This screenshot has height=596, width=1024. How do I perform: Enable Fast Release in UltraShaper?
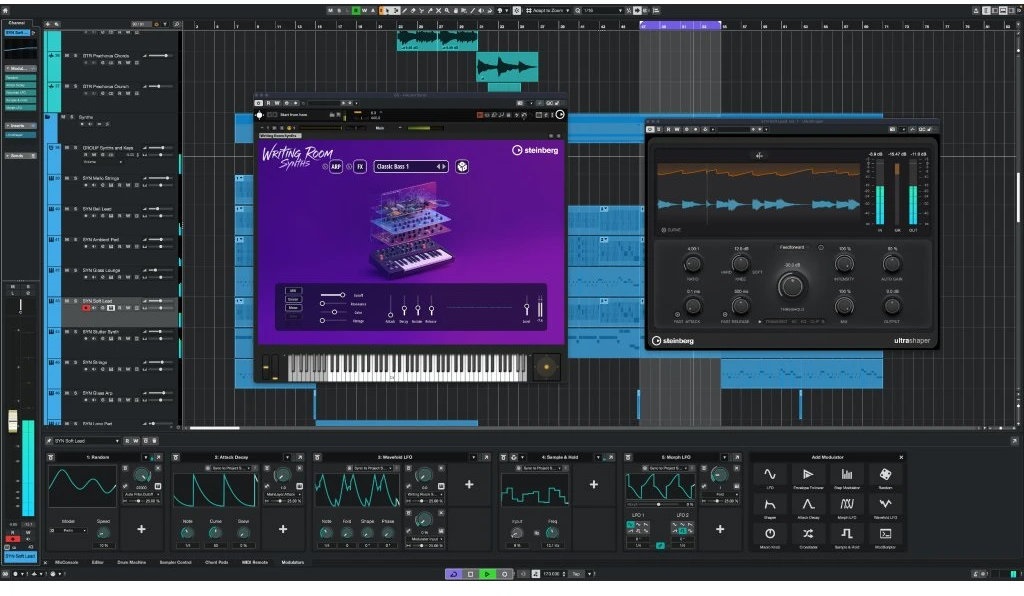coord(725,314)
